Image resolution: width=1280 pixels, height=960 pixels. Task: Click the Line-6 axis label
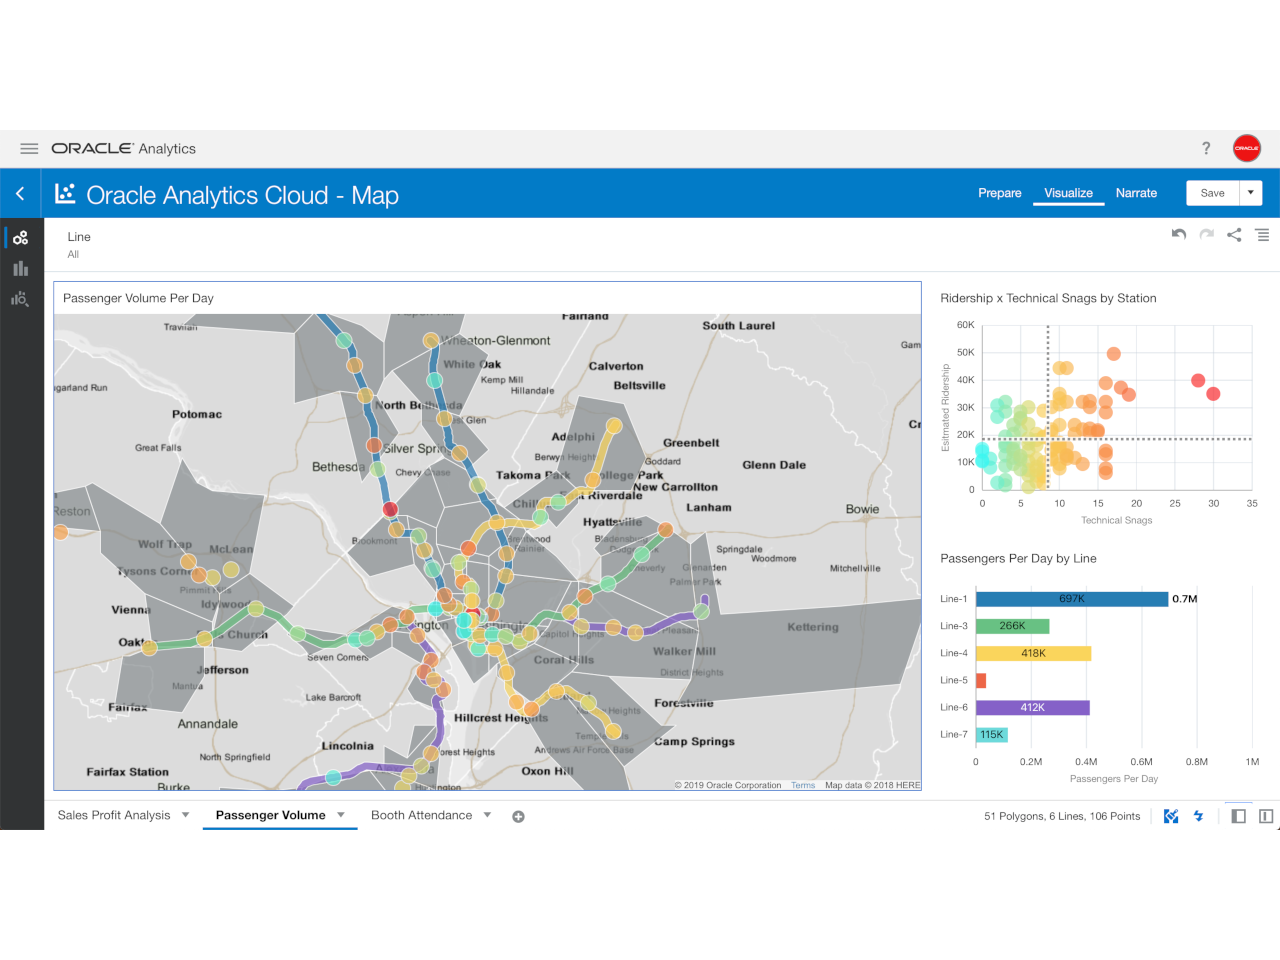click(x=954, y=707)
